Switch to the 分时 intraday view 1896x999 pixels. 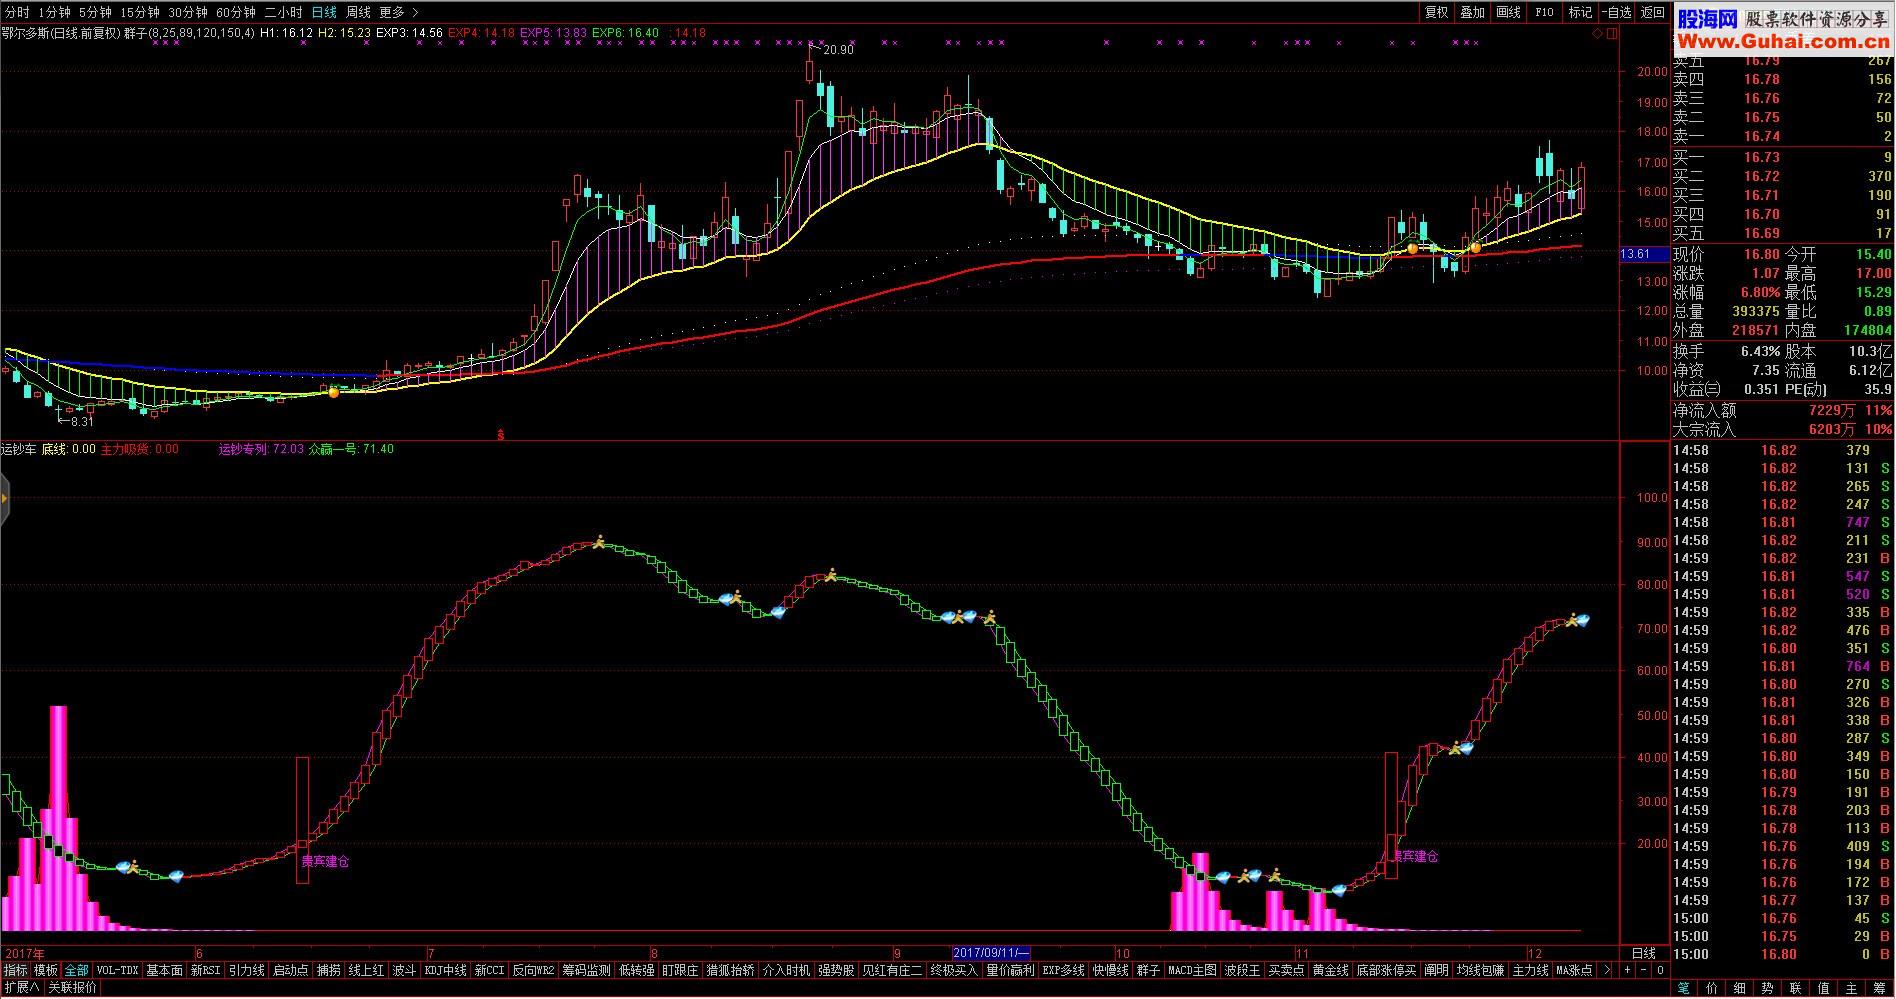tap(17, 12)
